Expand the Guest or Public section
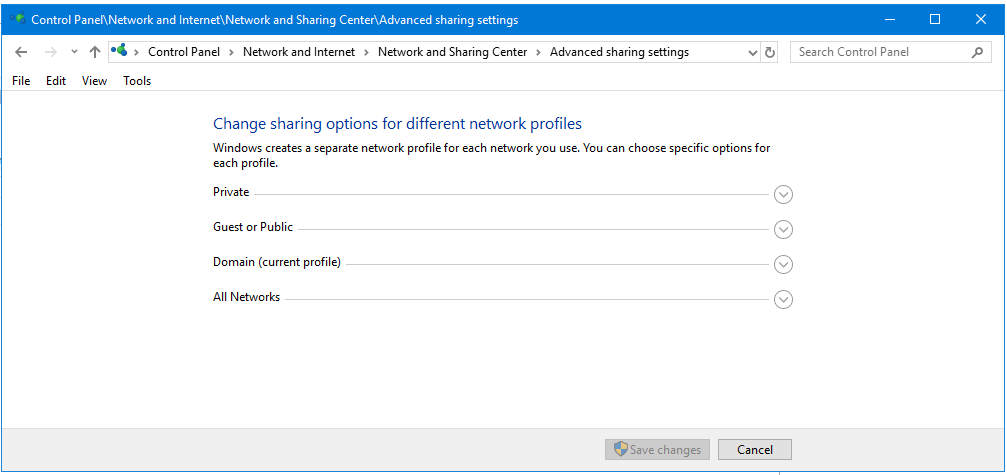This screenshot has width=1007, height=475. coord(783,229)
